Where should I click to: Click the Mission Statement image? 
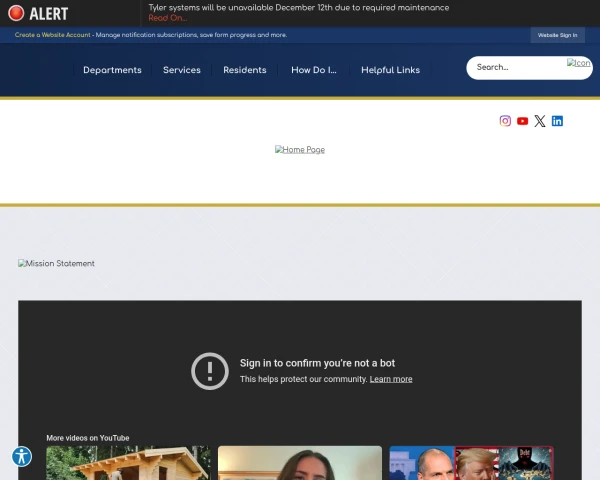(56, 263)
